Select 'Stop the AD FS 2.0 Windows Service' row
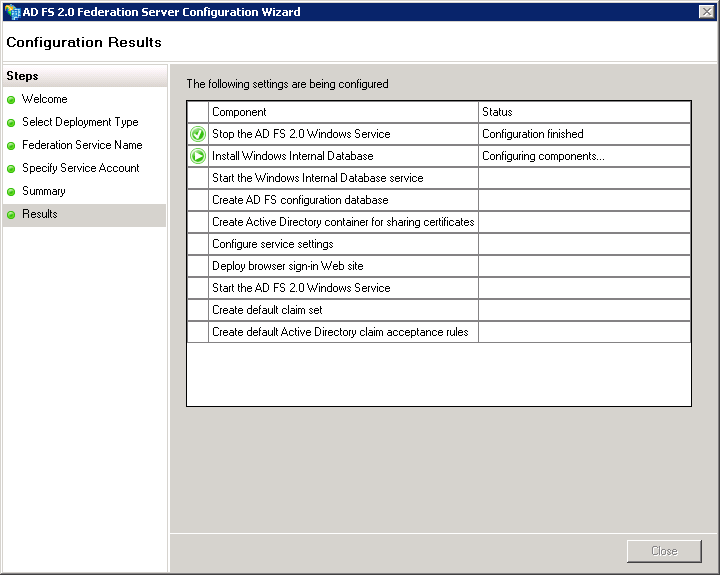Viewport: 720px width, 575px height. [439, 134]
